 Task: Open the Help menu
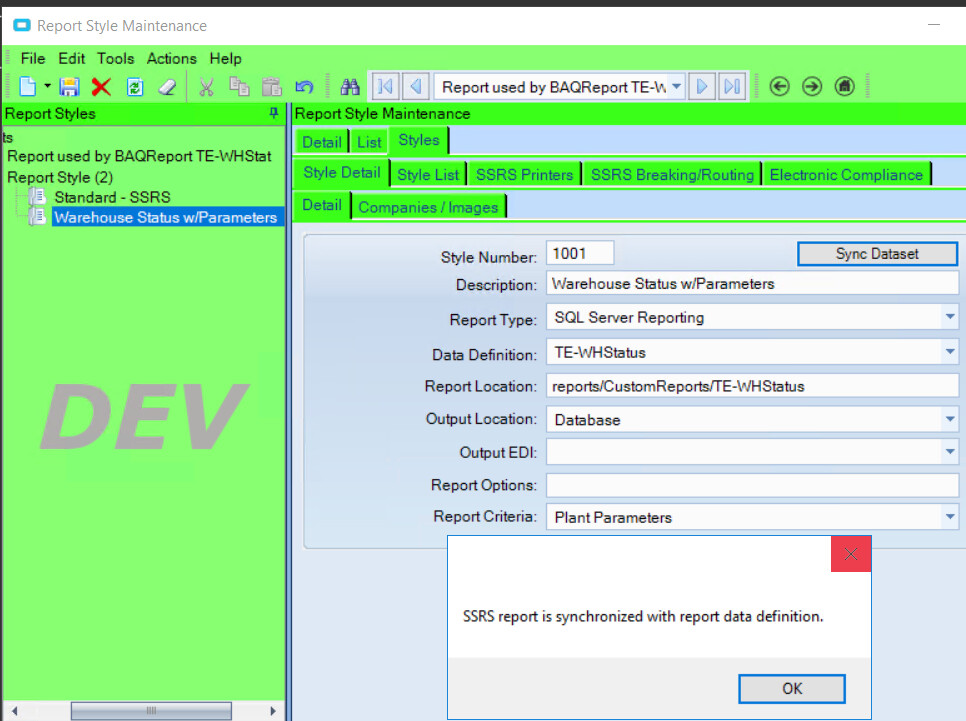click(x=225, y=59)
